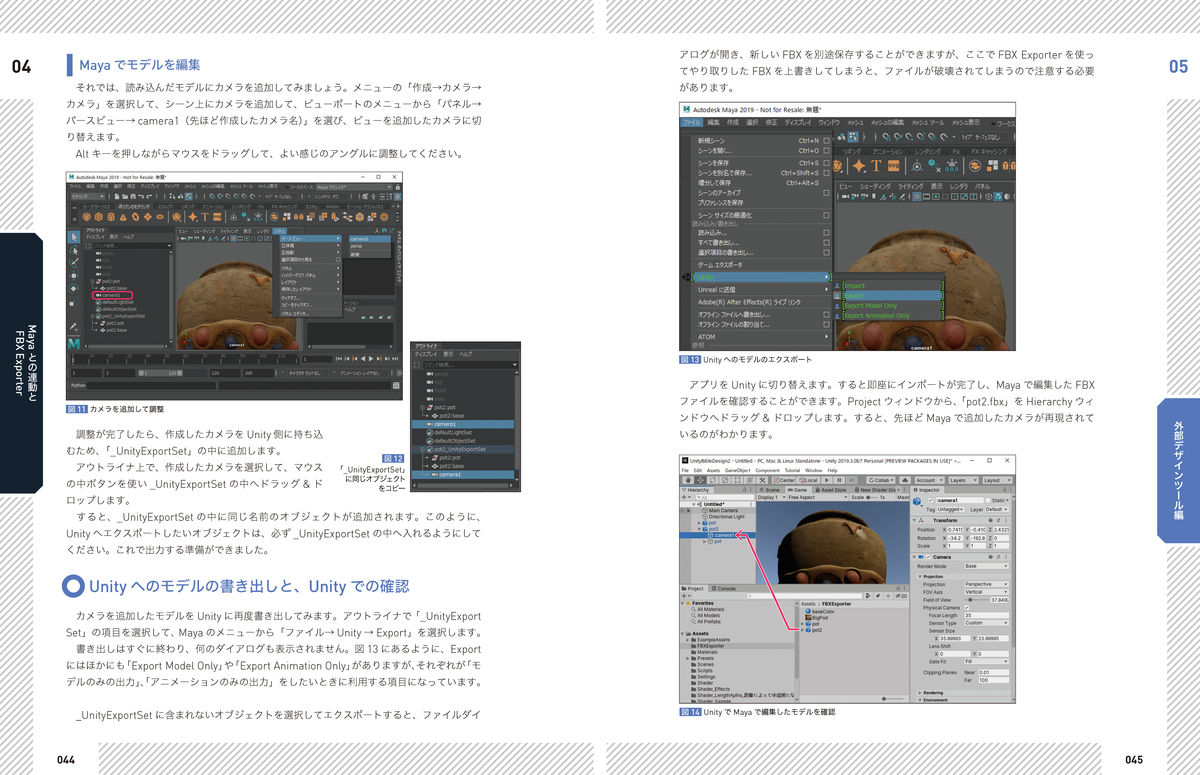This screenshot has height=775, width=1200.
Task: Select pot2_UnityExportSet in Maya Outliner
Action: pyautogui.click(x=120, y=316)
